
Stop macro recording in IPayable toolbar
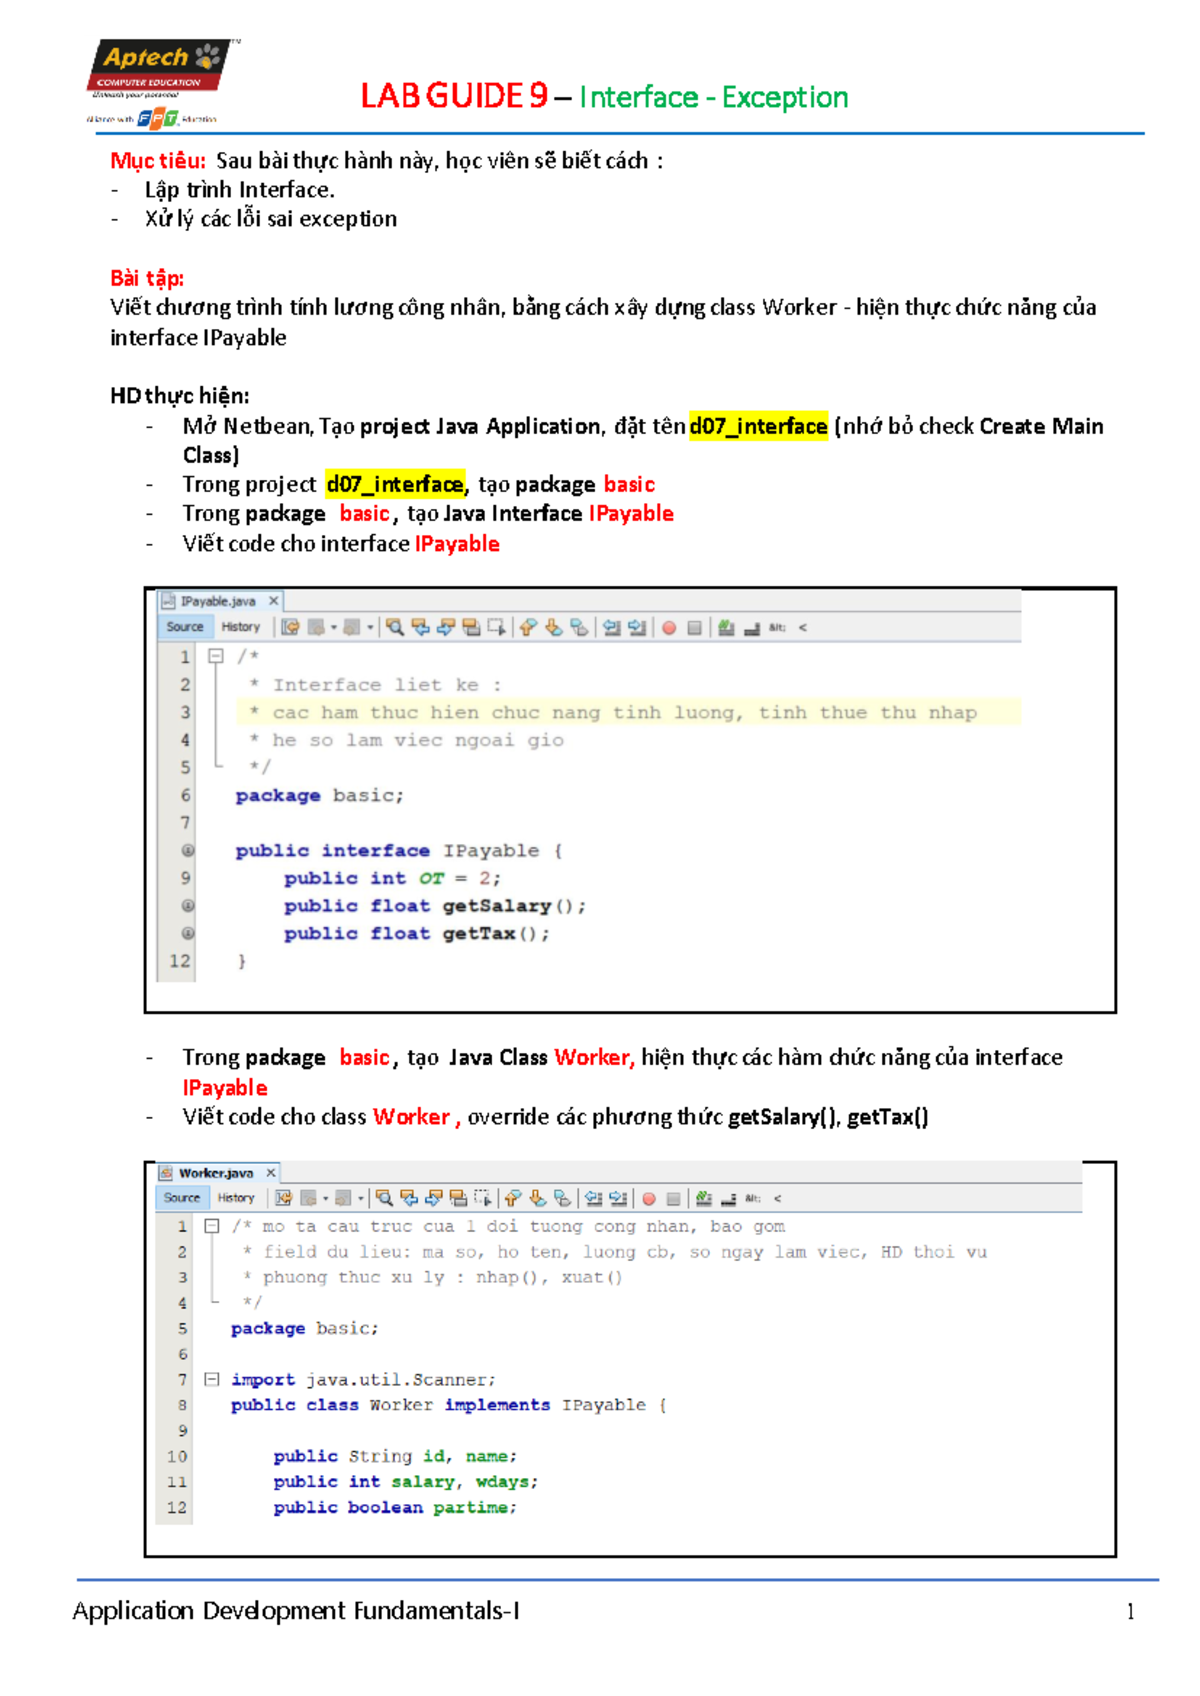(x=694, y=628)
